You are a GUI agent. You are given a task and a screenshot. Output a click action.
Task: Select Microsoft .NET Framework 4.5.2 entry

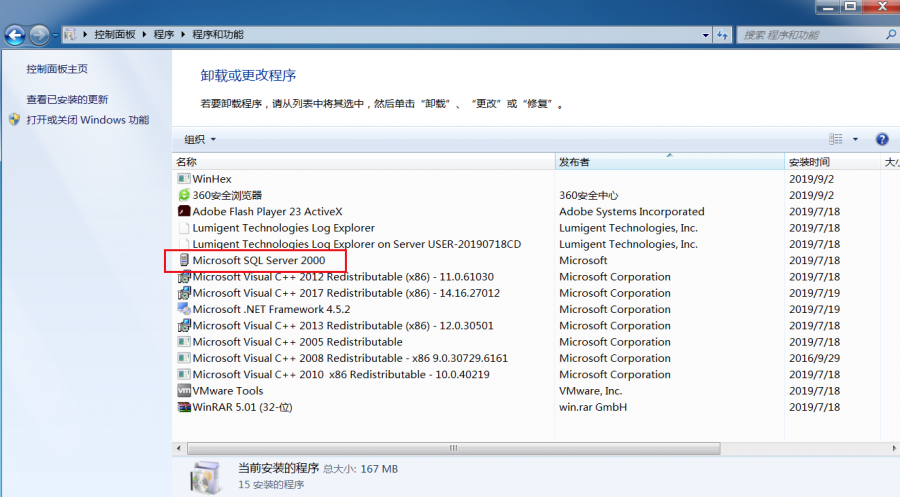[271, 309]
